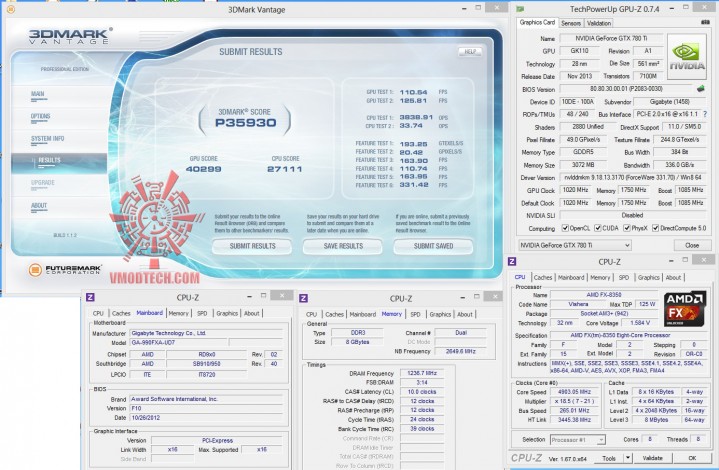
Task: Click the OK button in CPU-Z
Action: click(692, 458)
